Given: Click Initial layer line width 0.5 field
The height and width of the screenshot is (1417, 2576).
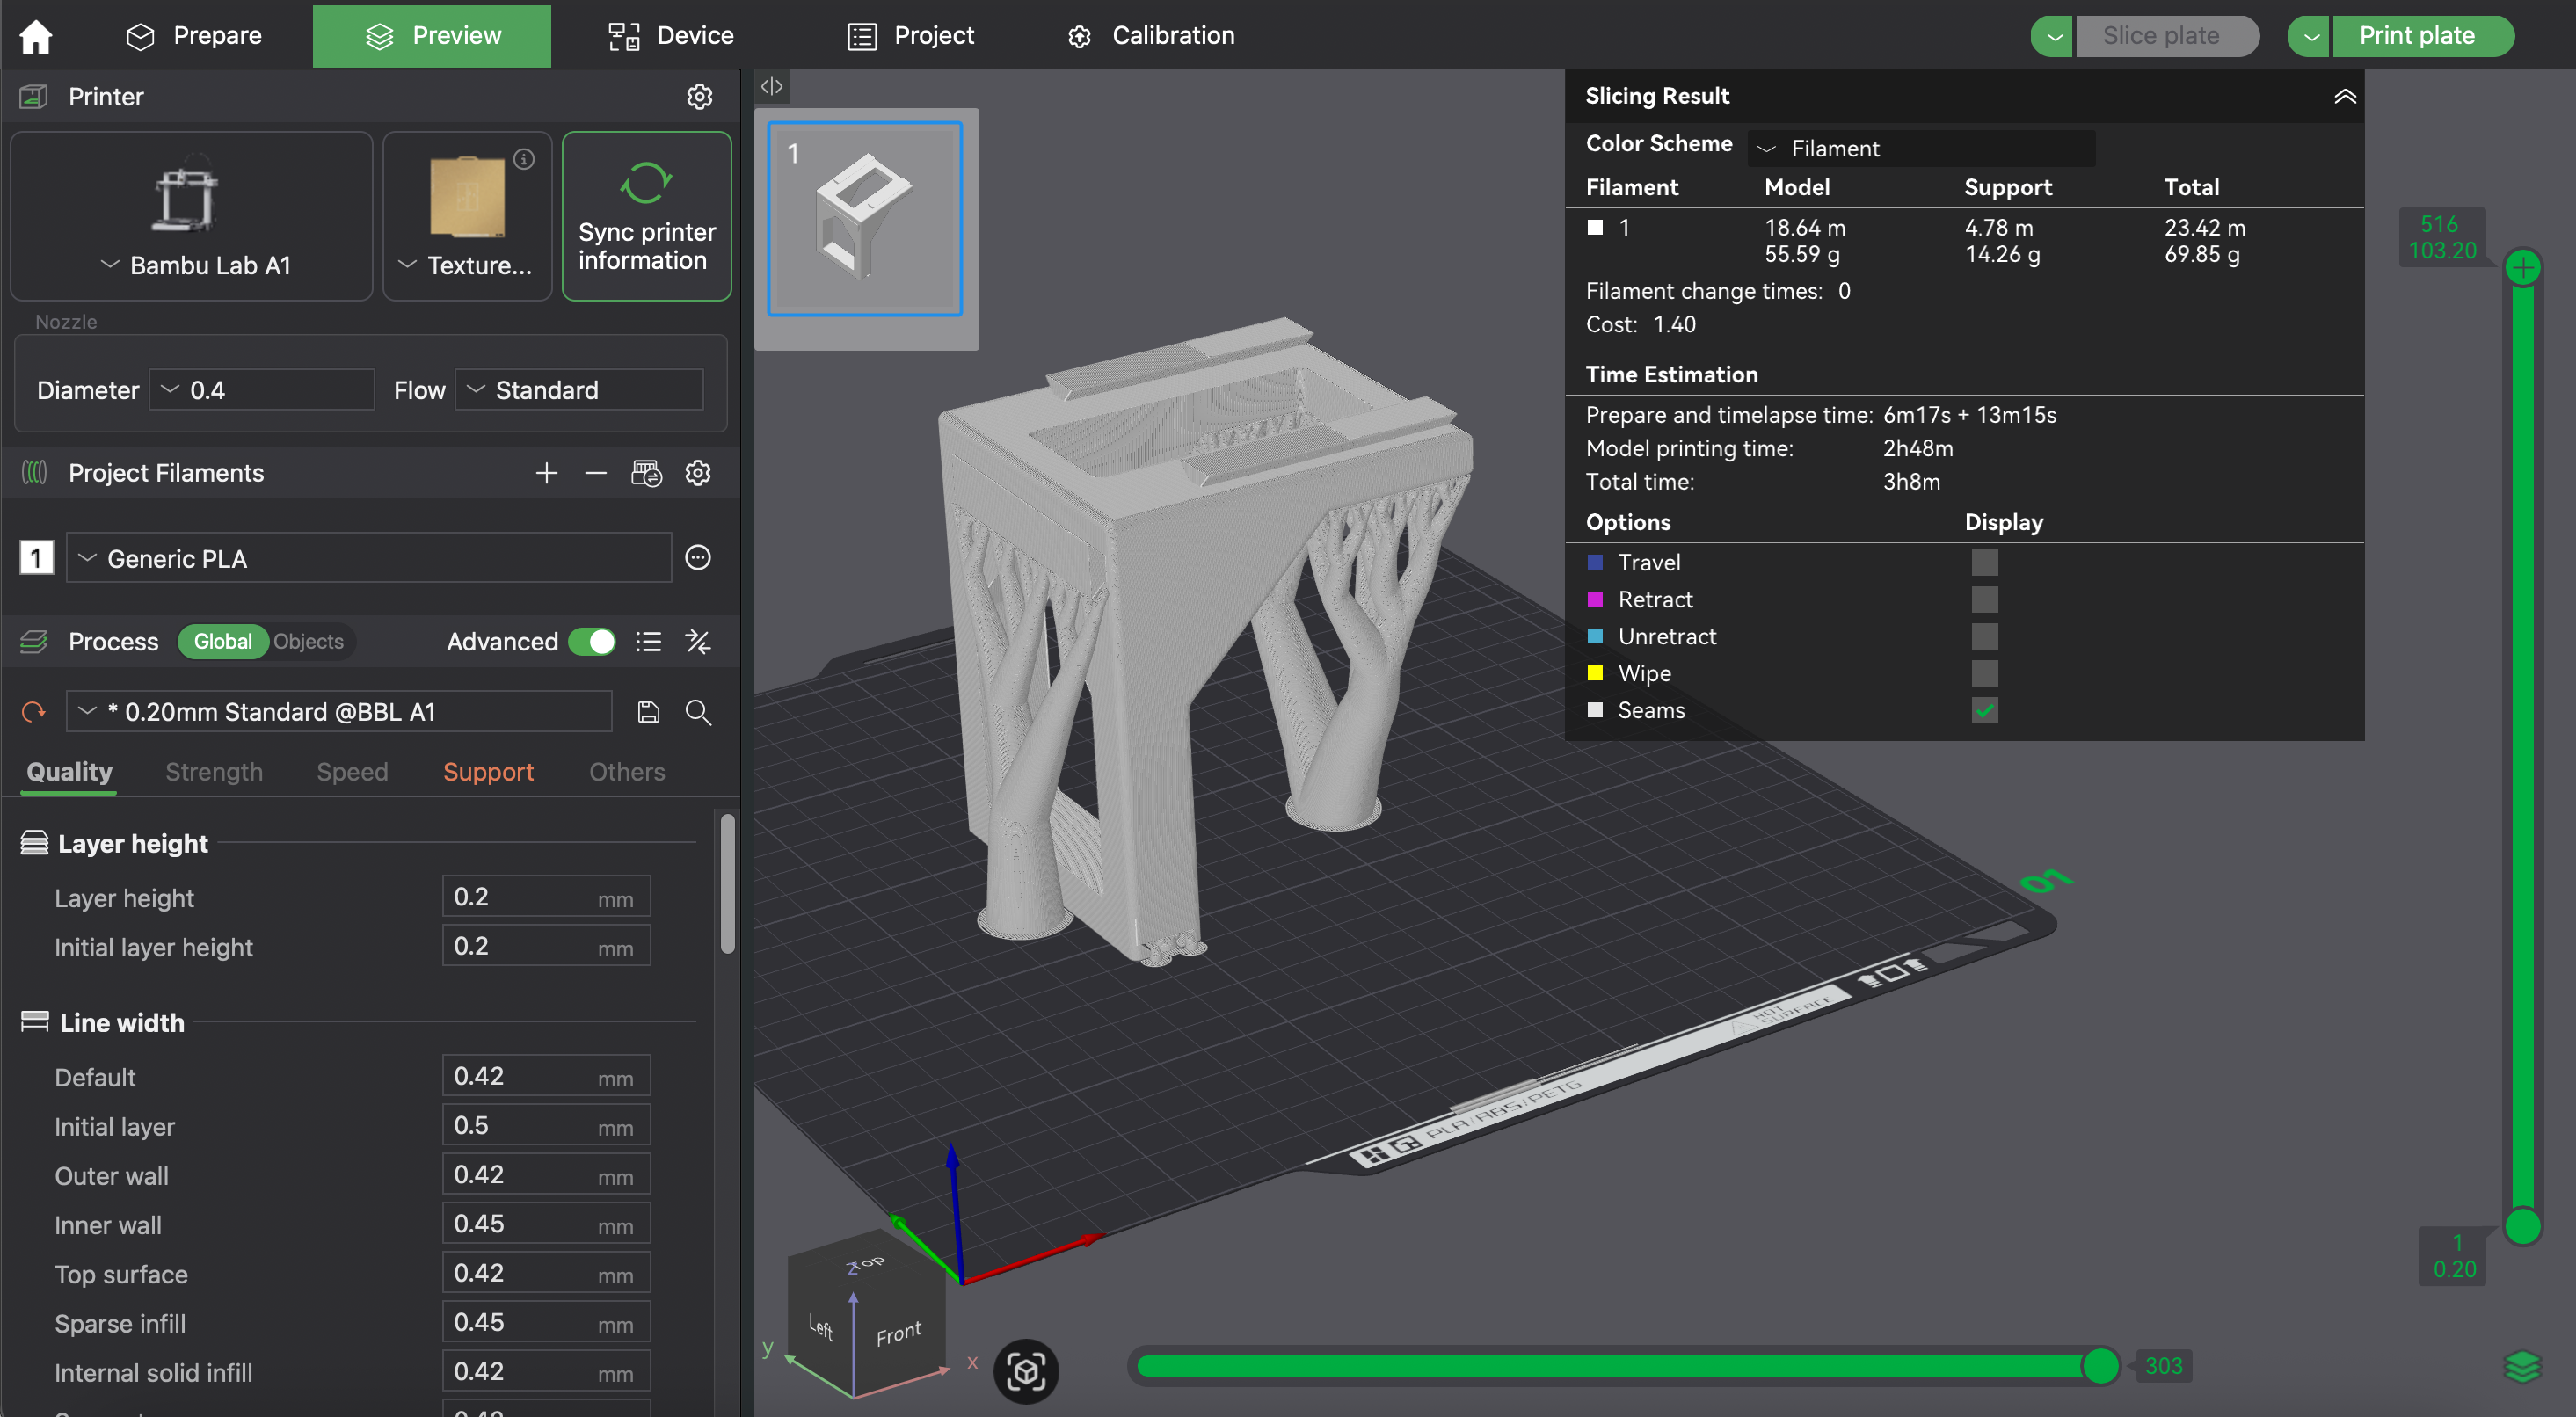Looking at the screenshot, I should [x=546, y=1126].
